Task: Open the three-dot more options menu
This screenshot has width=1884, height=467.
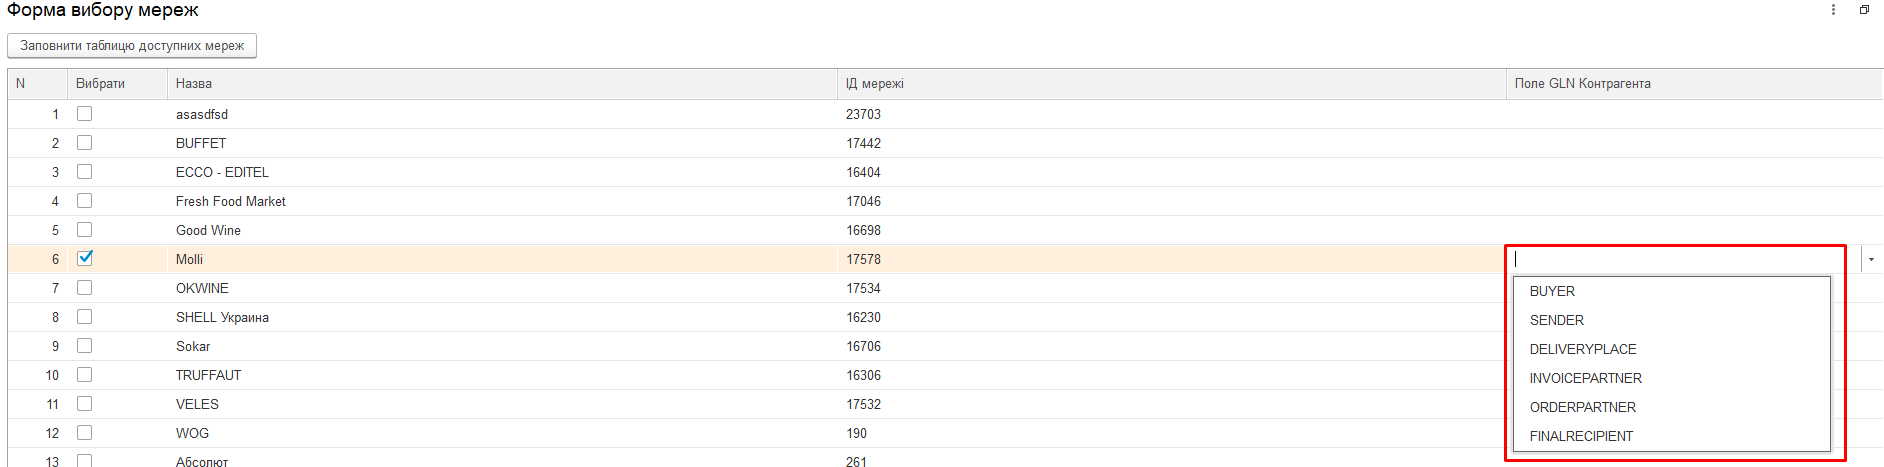Action: point(1833,10)
